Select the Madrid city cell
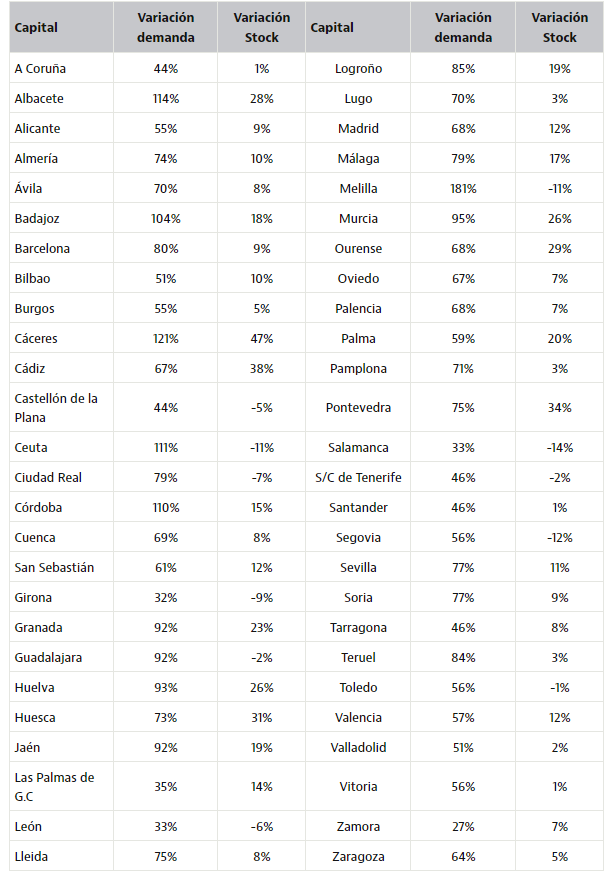614x872 pixels. [x=358, y=128]
